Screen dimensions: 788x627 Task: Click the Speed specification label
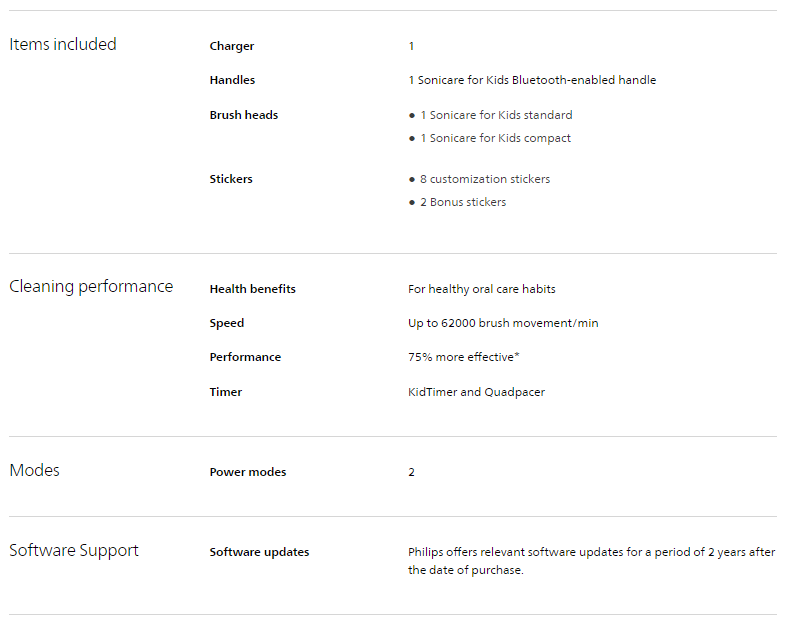(x=227, y=323)
